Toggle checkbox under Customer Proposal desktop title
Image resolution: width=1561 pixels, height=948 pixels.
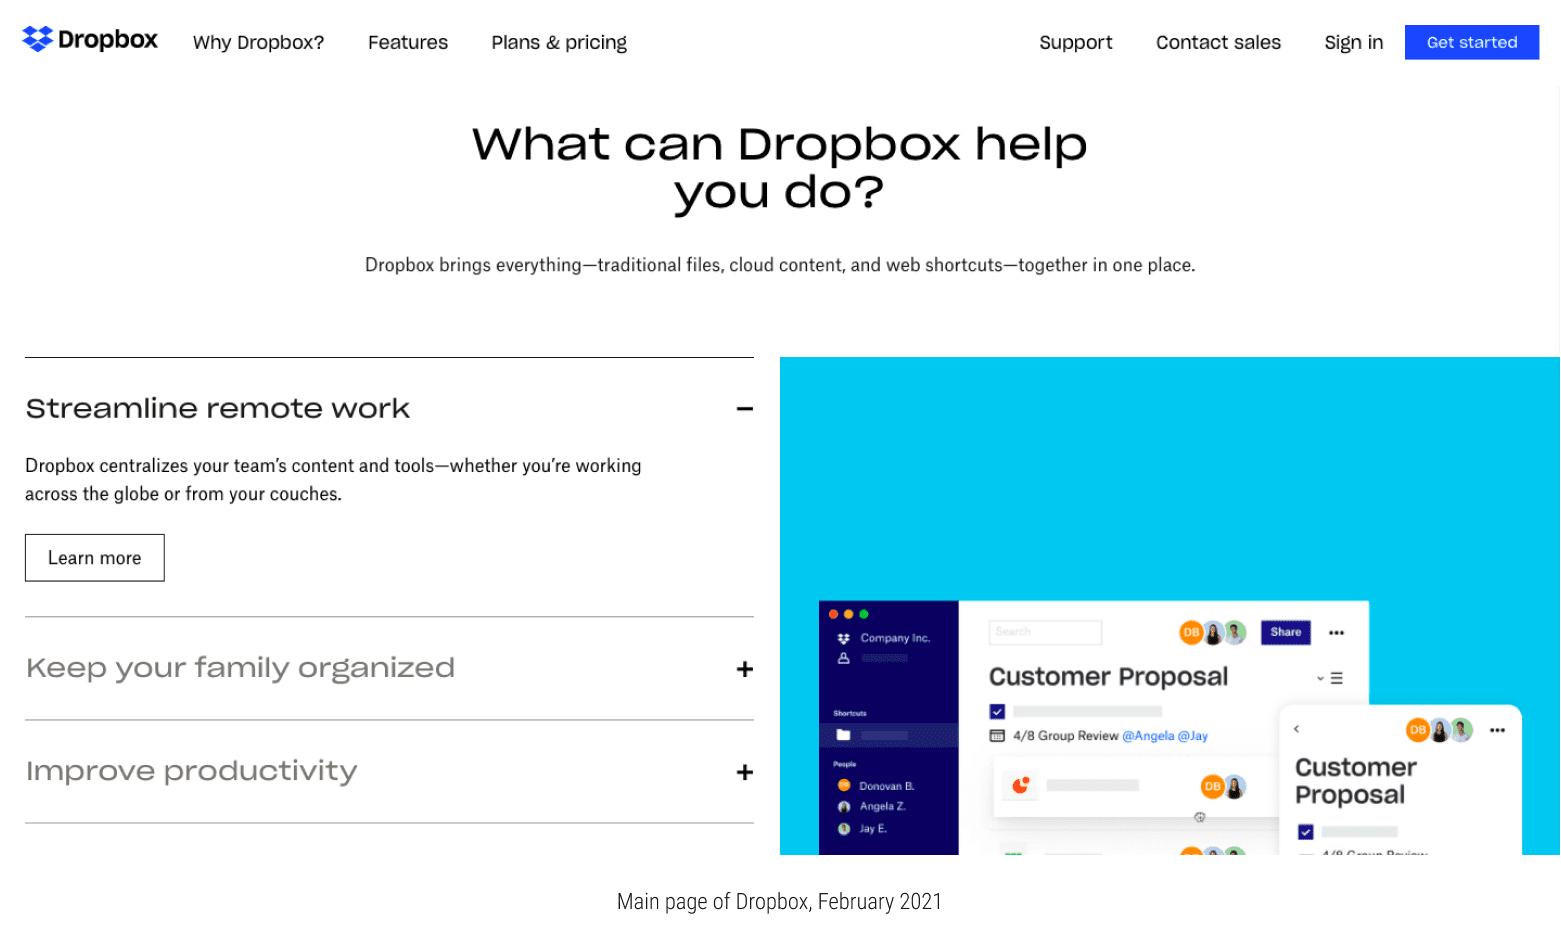[x=997, y=712]
